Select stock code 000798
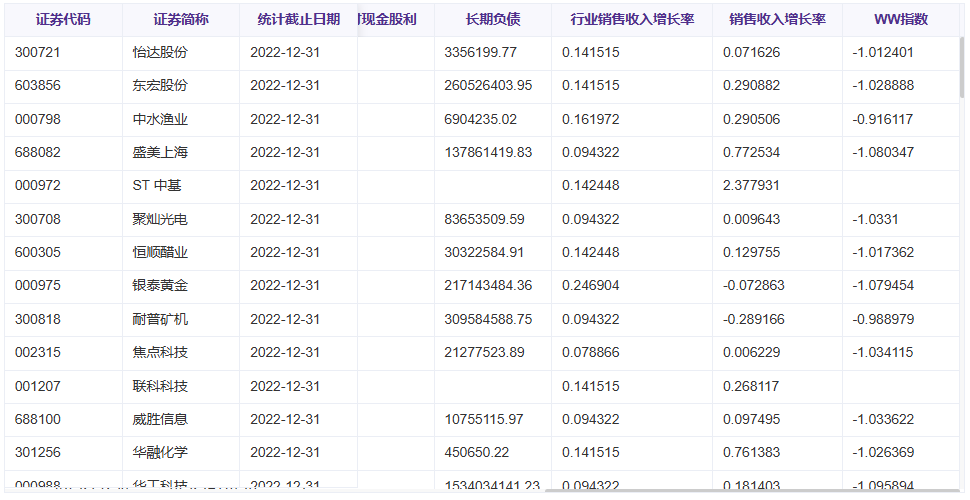Viewport: 970px width, 500px height. tap(38, 119)
